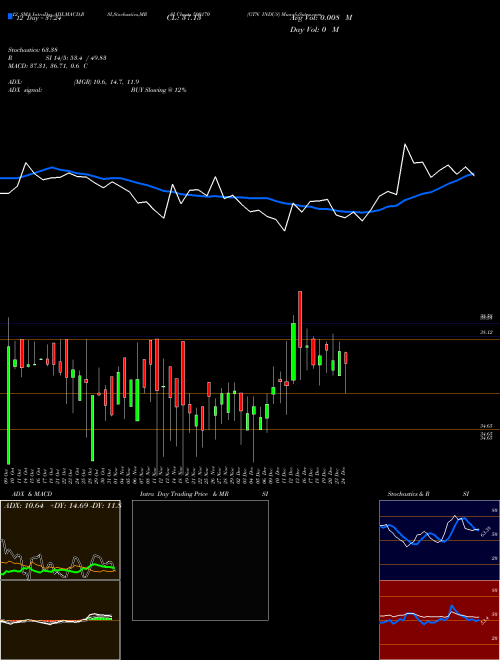Click the red RSI chart panel
Image resolution: width=500 pixels, height=660 pixels.
pyautogui.click(x=439, y=620)
